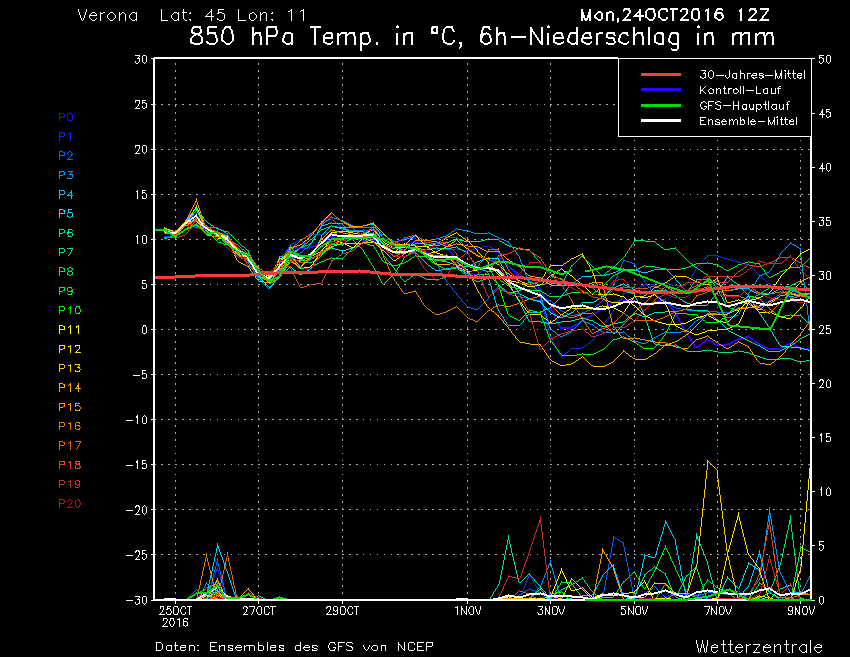Click the "Lat: 45 Lon: 11" coordinates
The height and width of the screenshot is (657, 850).
233,15
